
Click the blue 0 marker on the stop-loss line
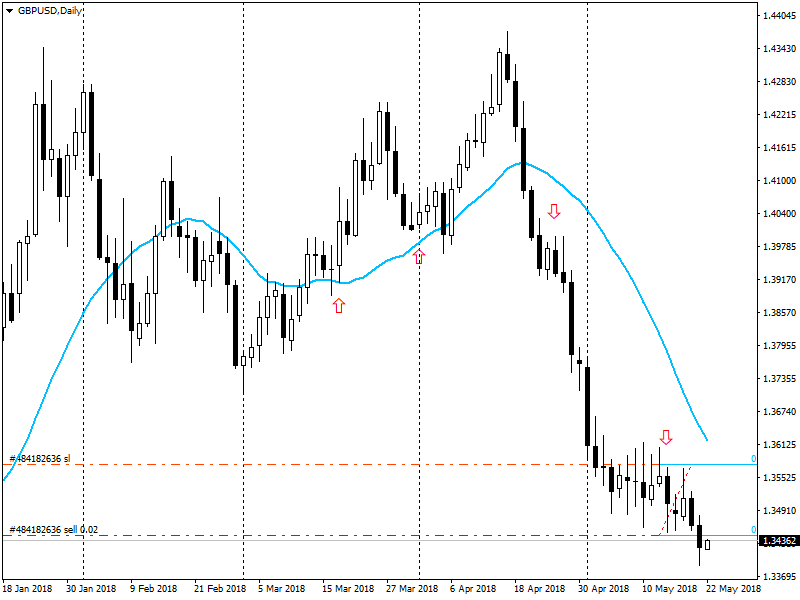[752, 456]
